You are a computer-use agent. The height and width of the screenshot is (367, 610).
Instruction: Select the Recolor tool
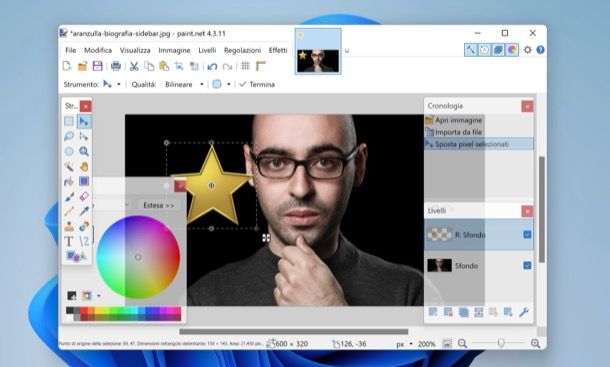[x=84, y=227]
